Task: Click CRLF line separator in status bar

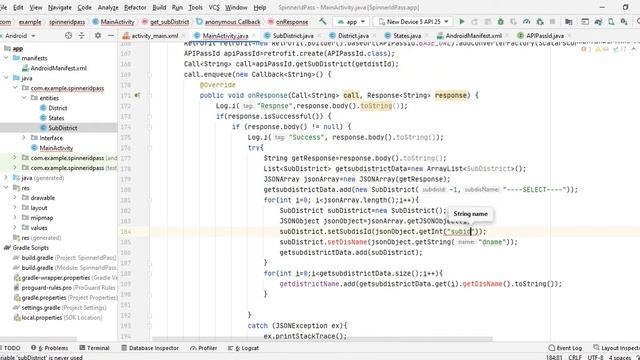Action: click(x=575, y=357)
